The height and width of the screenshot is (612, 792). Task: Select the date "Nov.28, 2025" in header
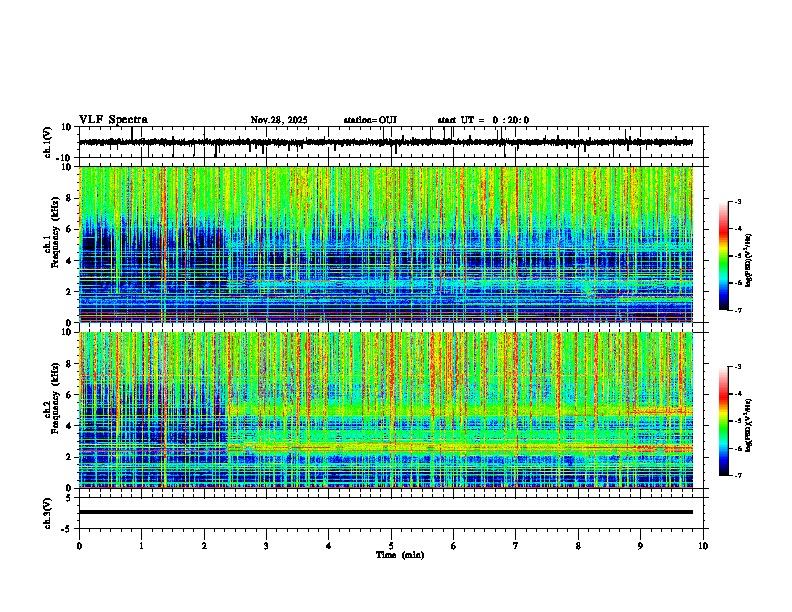279,120
